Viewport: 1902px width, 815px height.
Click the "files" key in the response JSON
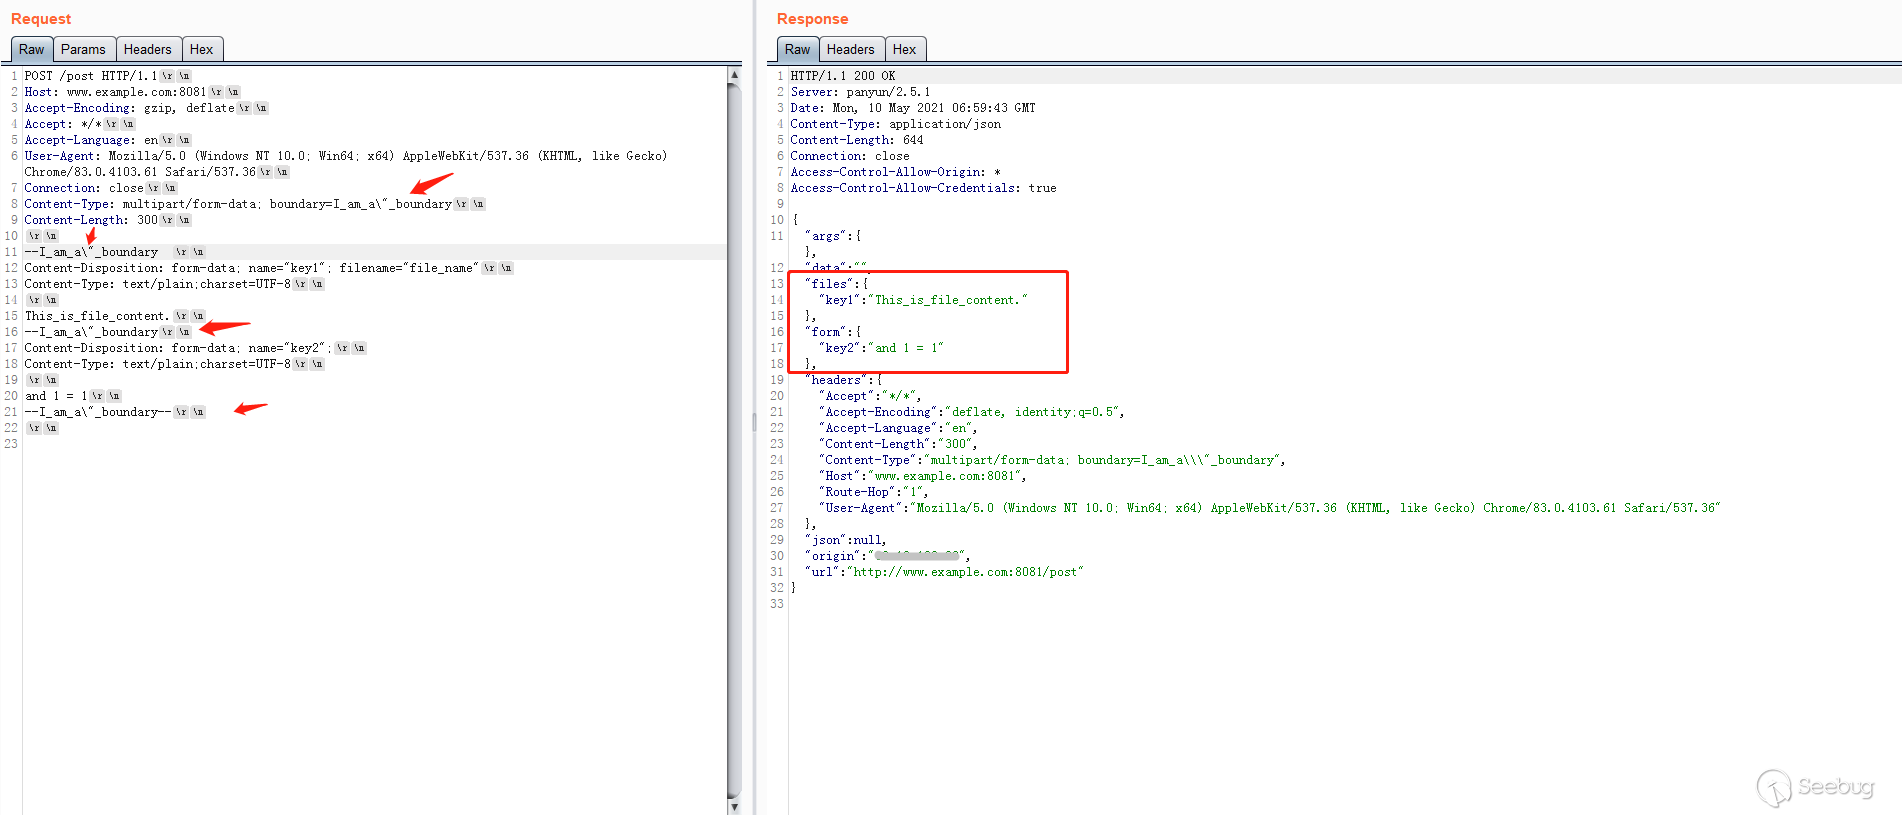pos(829,284)
